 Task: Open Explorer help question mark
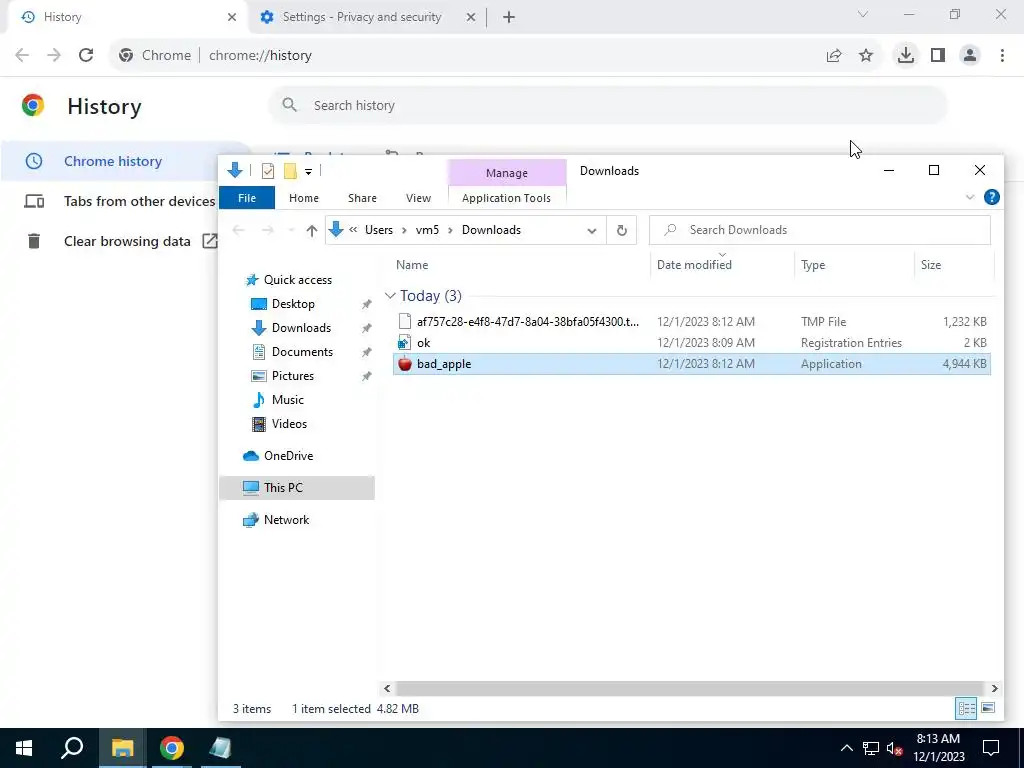pyautogui.click(x=991, y=197)
